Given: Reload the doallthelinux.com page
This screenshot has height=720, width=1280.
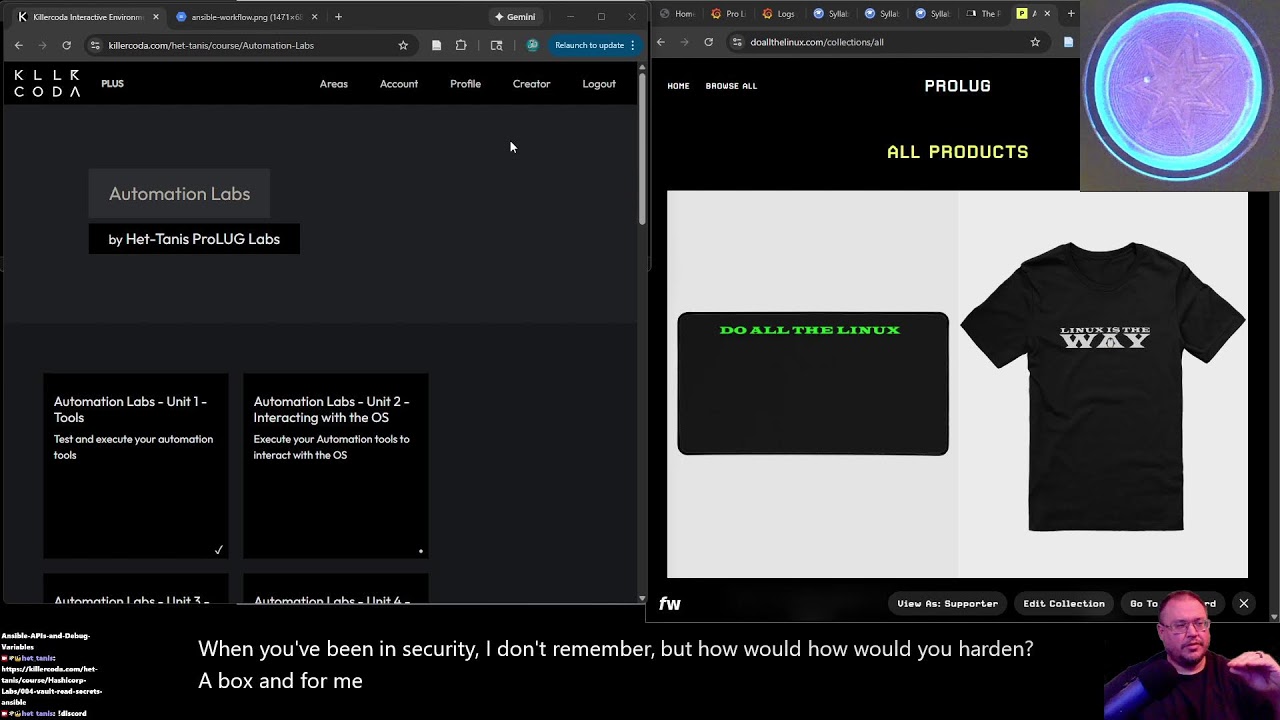Looking at the screenshot, I should pos(708,42).
